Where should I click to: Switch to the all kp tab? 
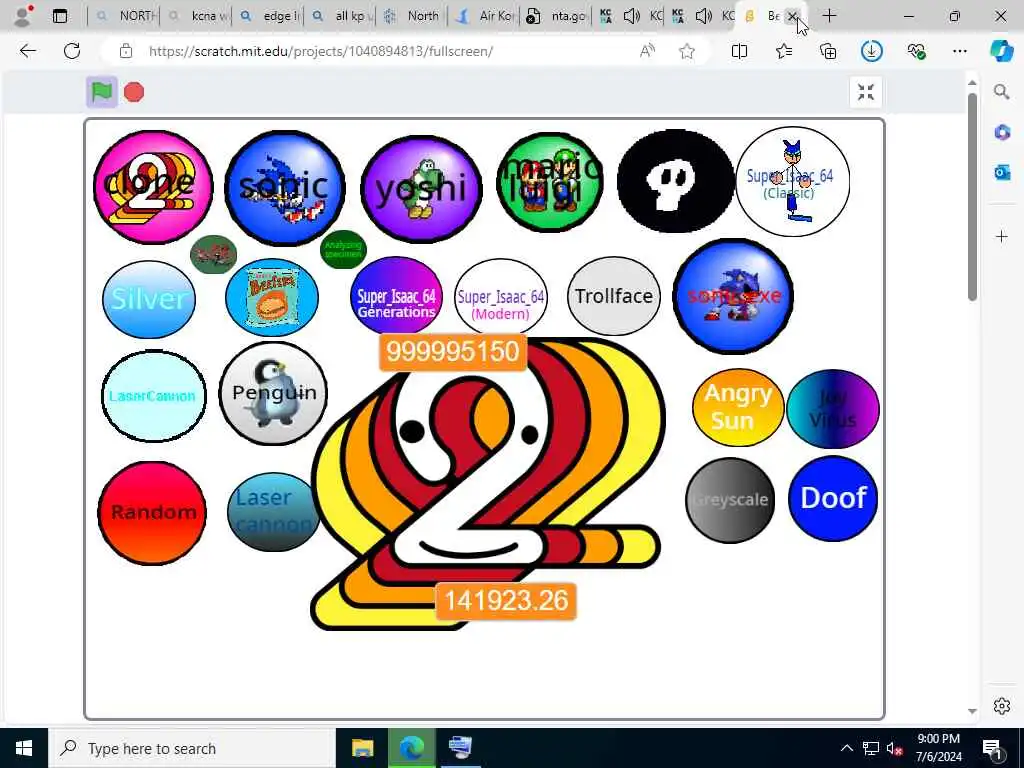pyautogui.click(x=341, y=16)
